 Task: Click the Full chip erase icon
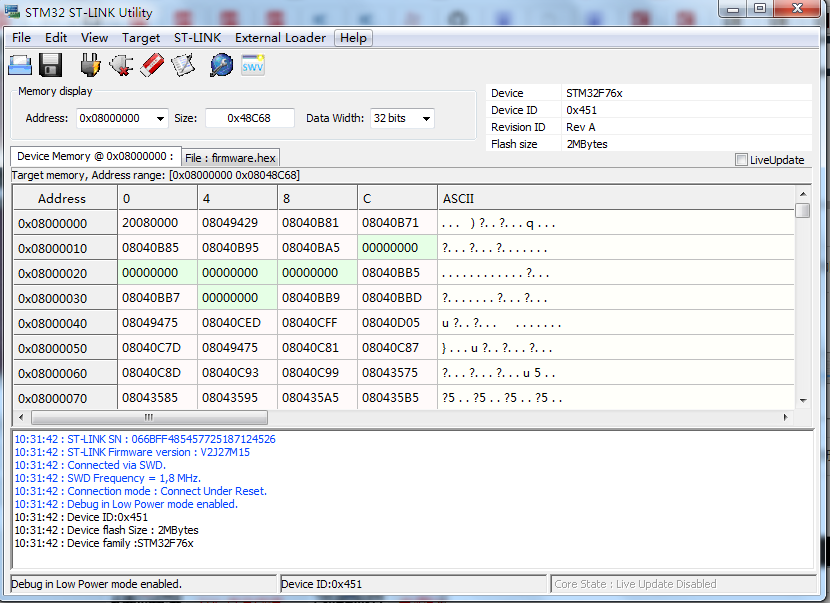pos(152,66)
